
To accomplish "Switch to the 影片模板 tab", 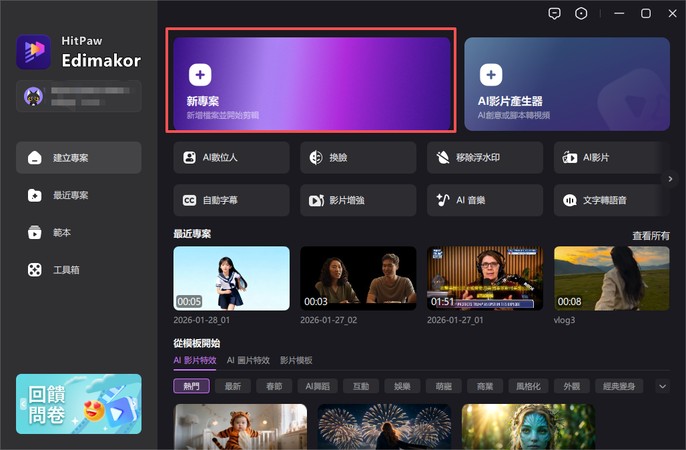I will [x=296, y=360].
